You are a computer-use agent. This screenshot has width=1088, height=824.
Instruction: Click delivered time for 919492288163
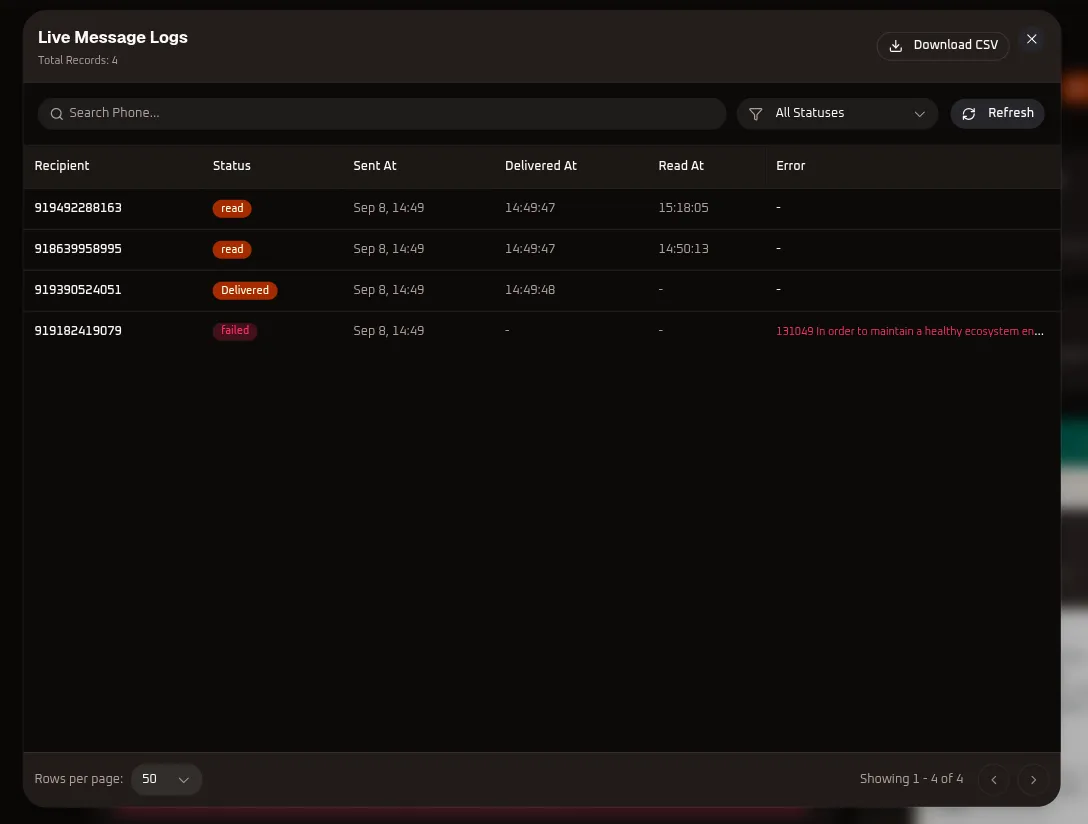(x=530, y=208)
